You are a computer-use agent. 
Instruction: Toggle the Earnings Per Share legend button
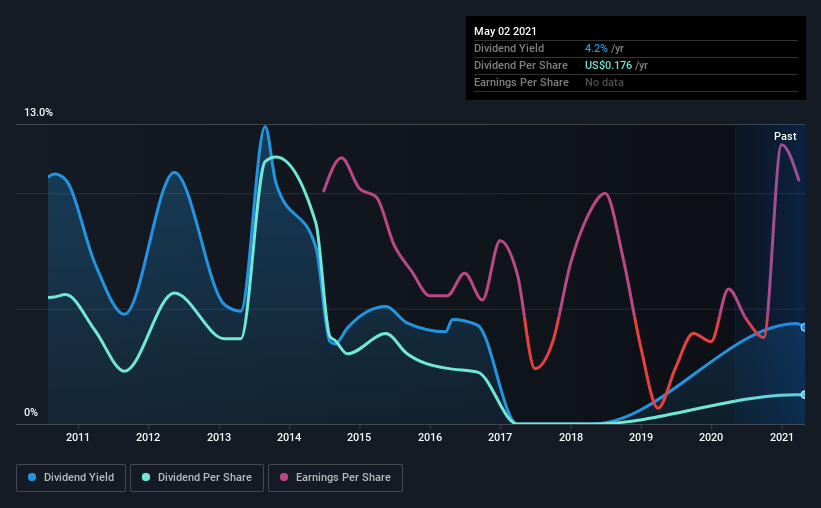[x=335, y=478]
